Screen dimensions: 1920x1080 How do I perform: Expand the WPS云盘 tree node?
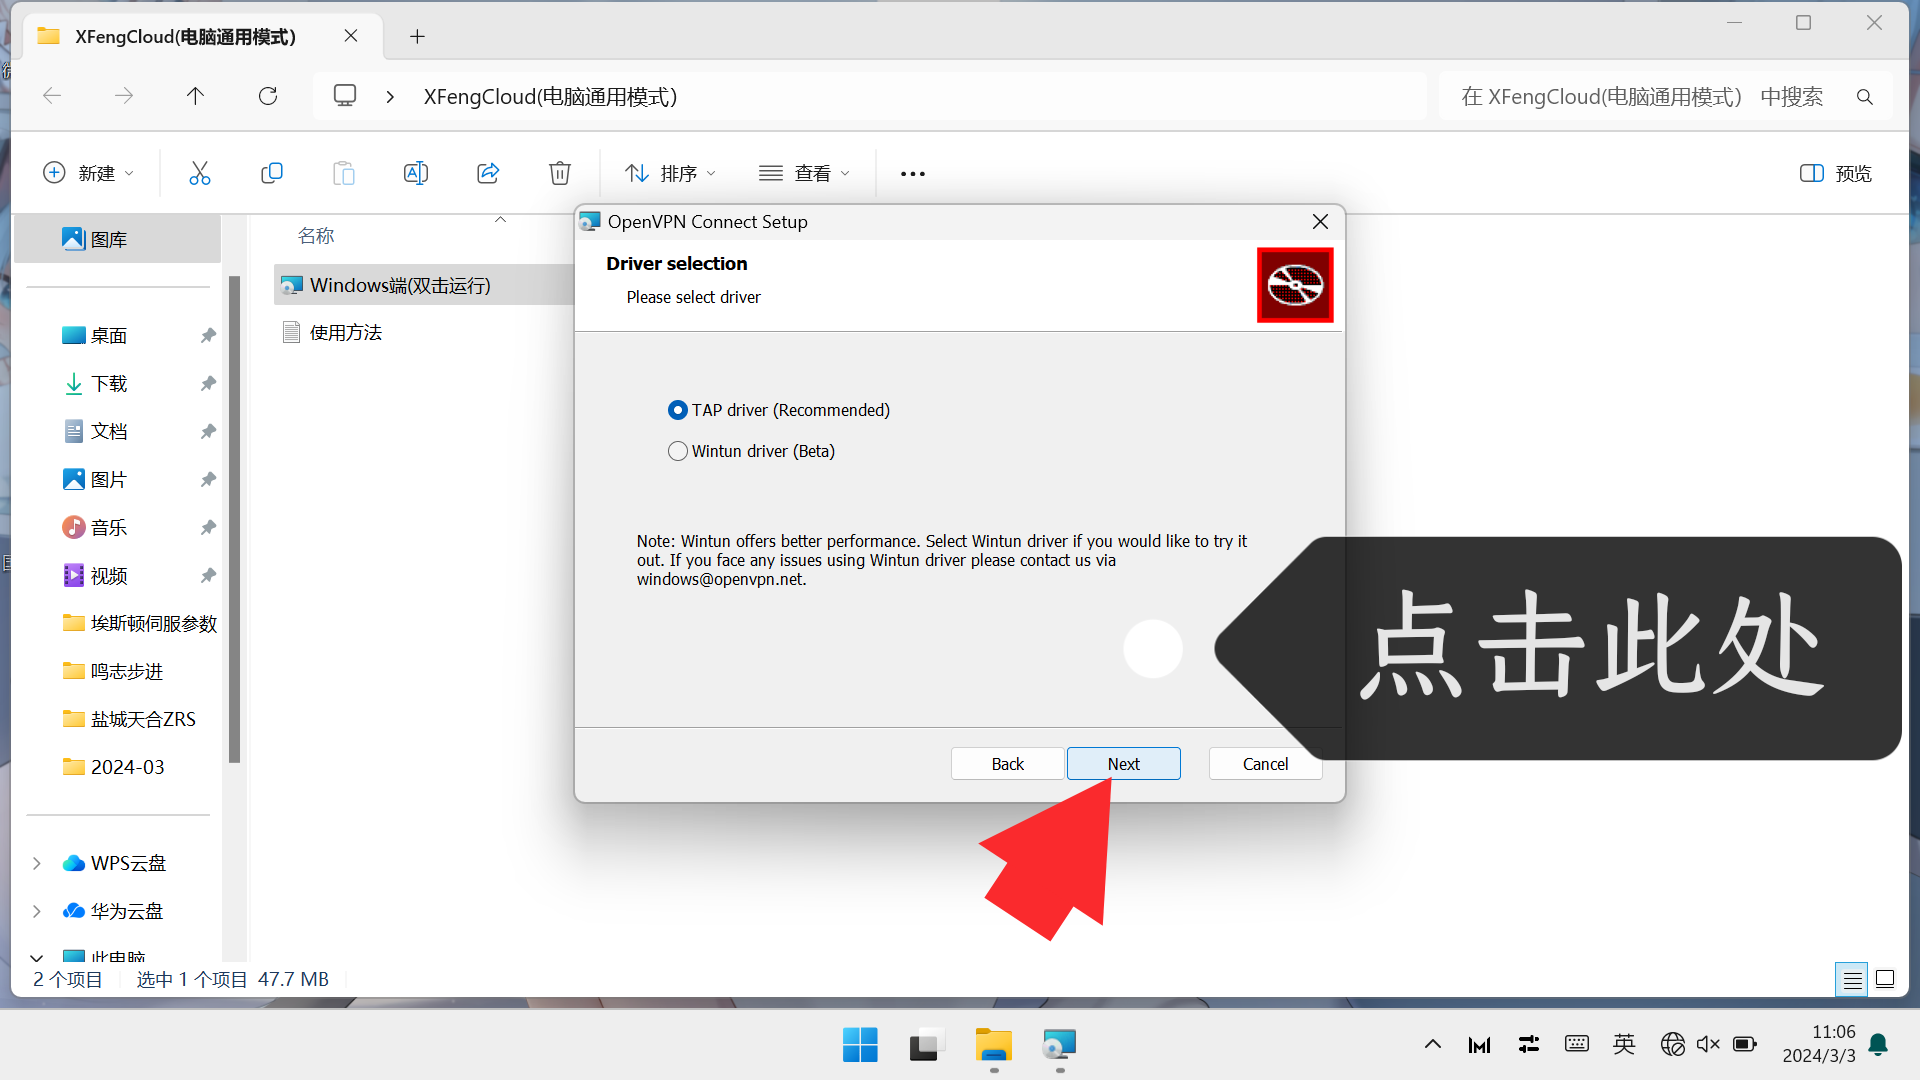click(37, 863)
